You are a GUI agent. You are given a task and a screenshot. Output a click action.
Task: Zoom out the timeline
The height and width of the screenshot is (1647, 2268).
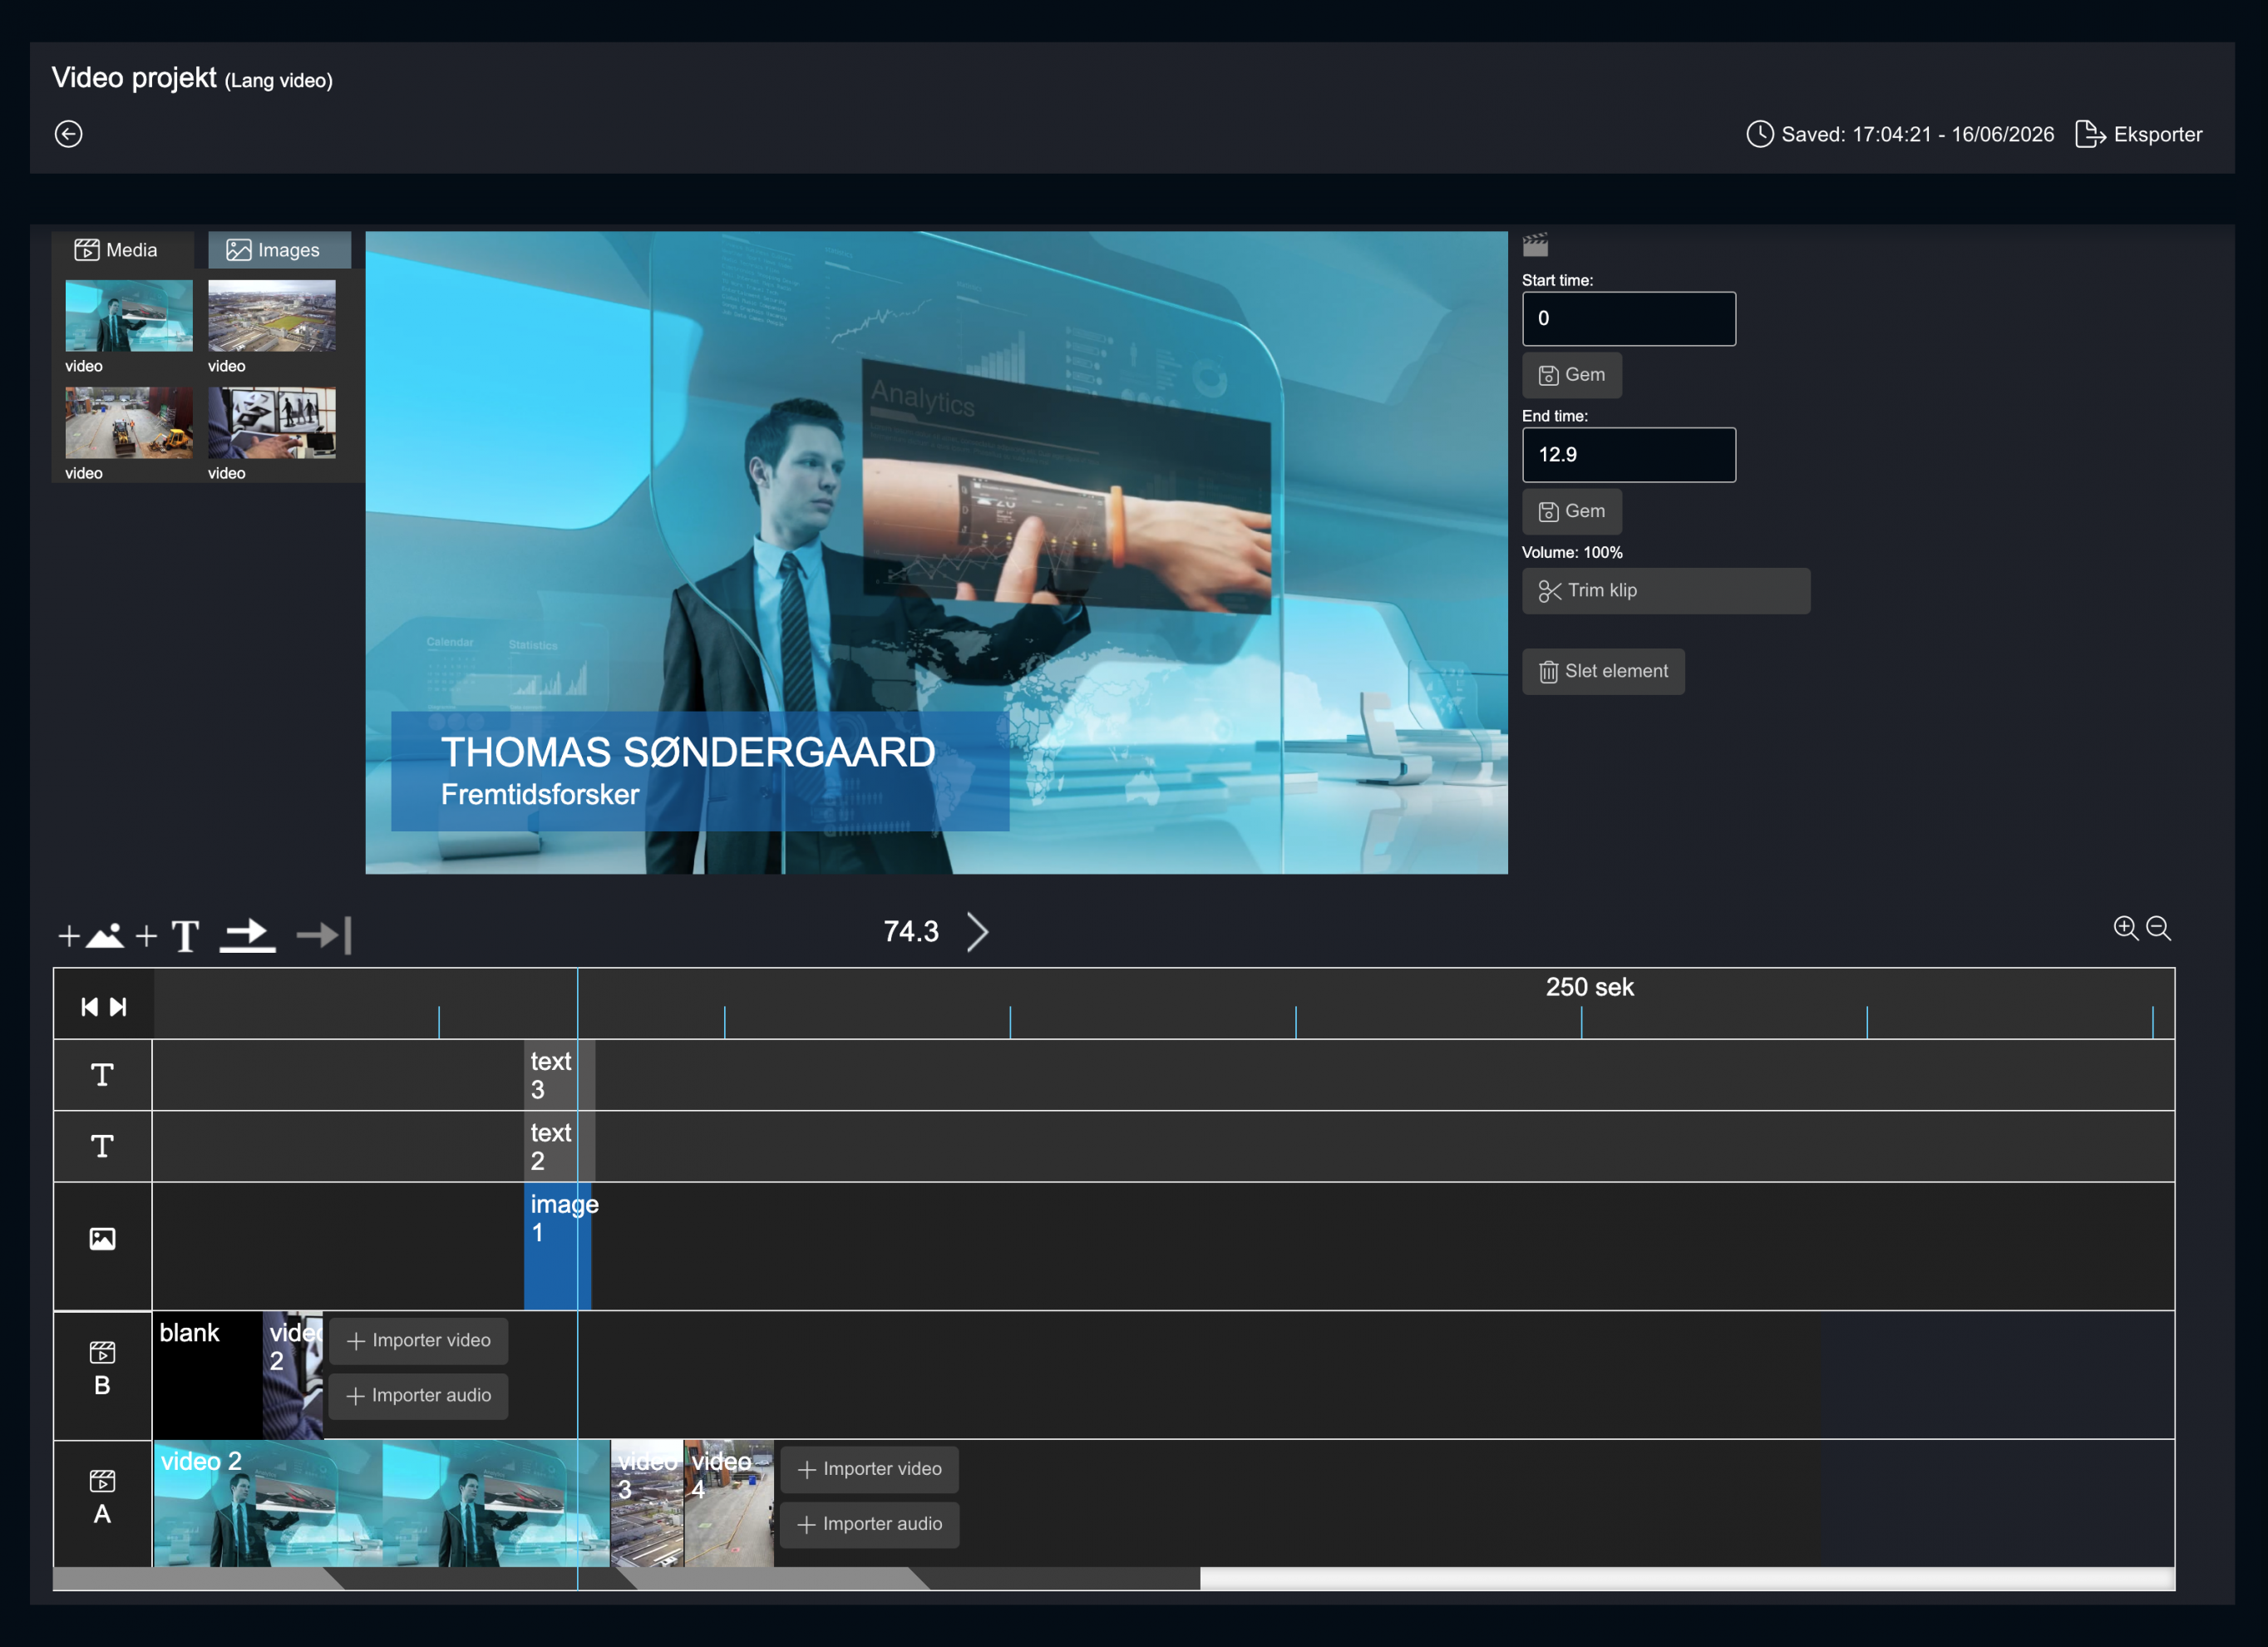tap(2158, 928)
